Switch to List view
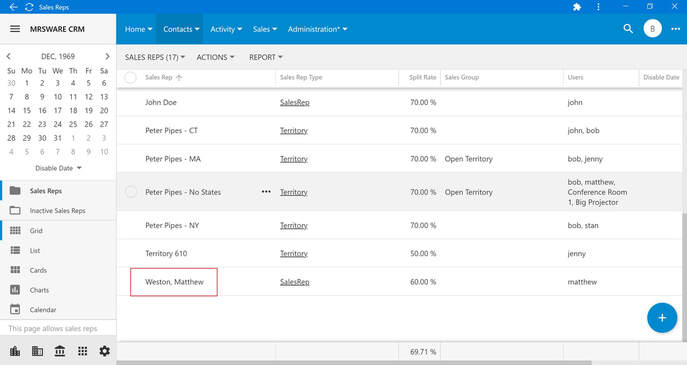This screenshot has width=687, height=365. 58,250
